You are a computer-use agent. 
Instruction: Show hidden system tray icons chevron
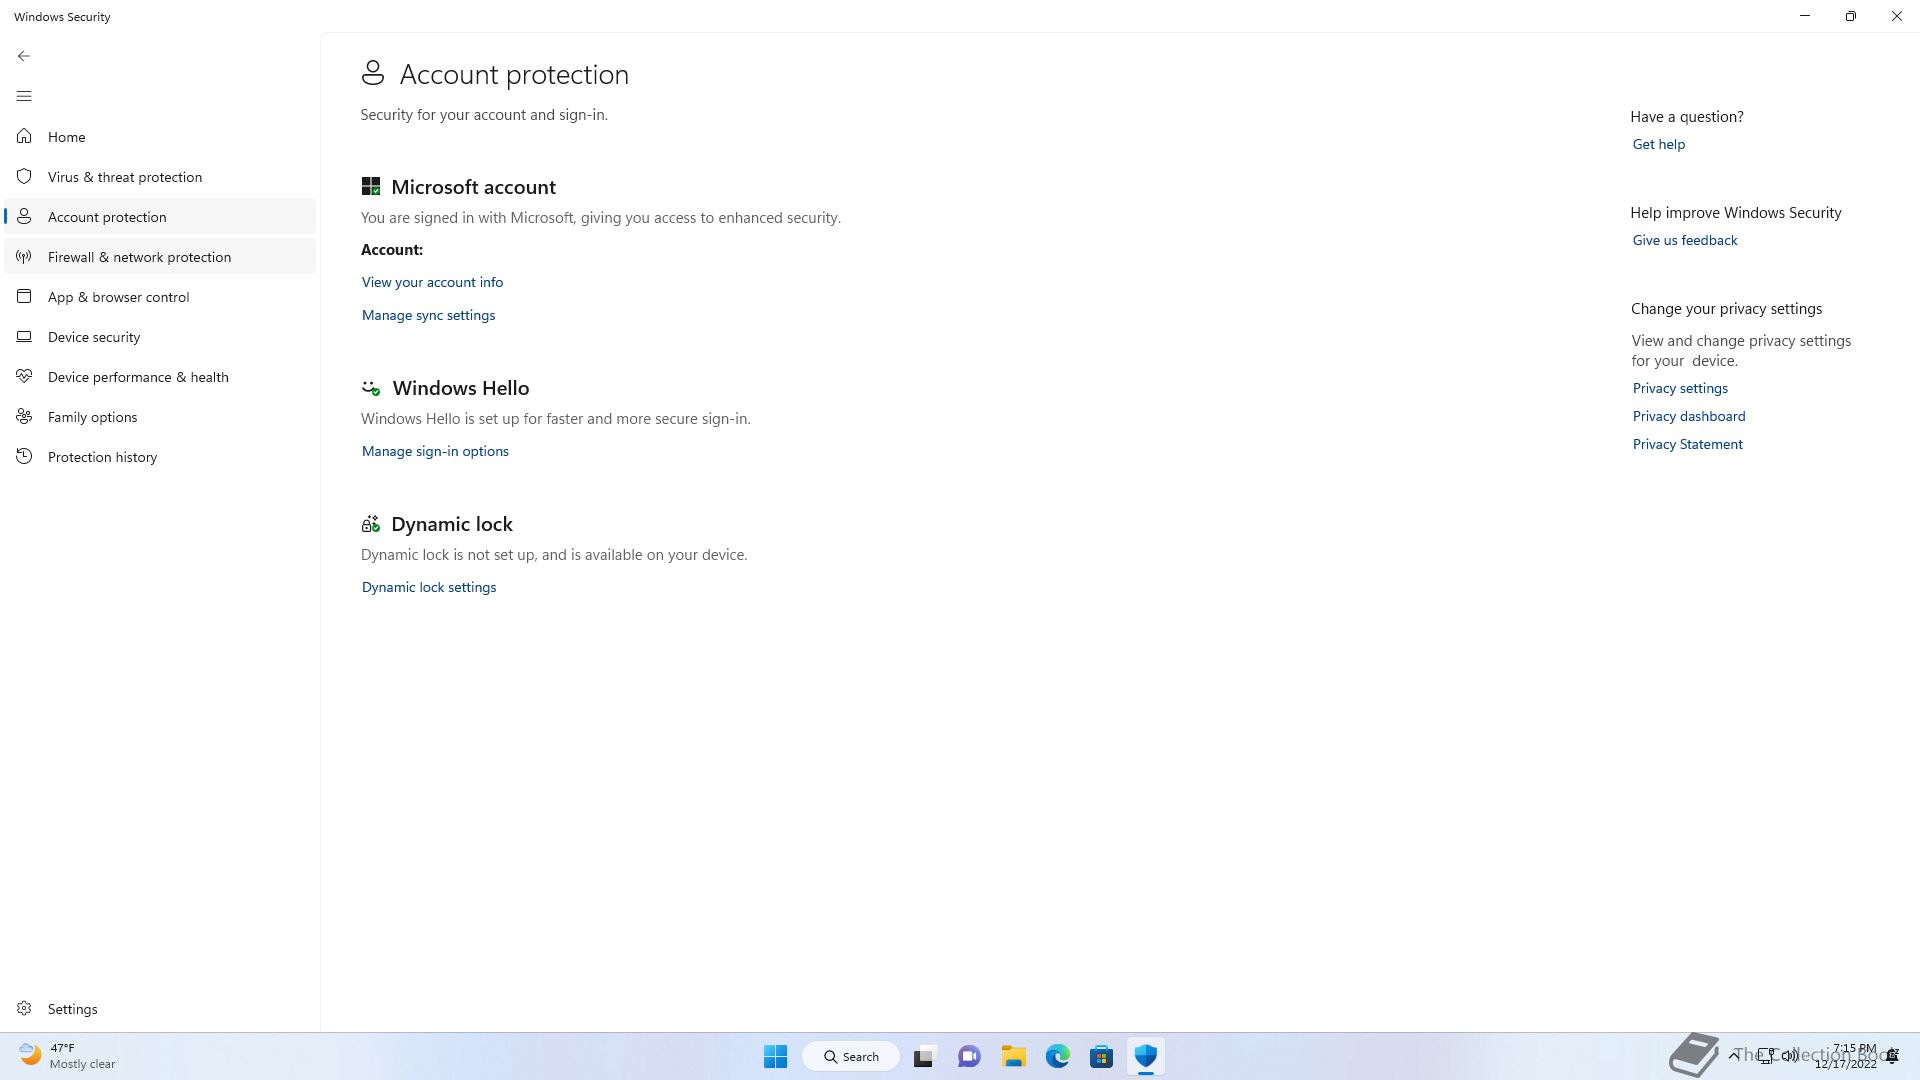tap(1734, 1055)
